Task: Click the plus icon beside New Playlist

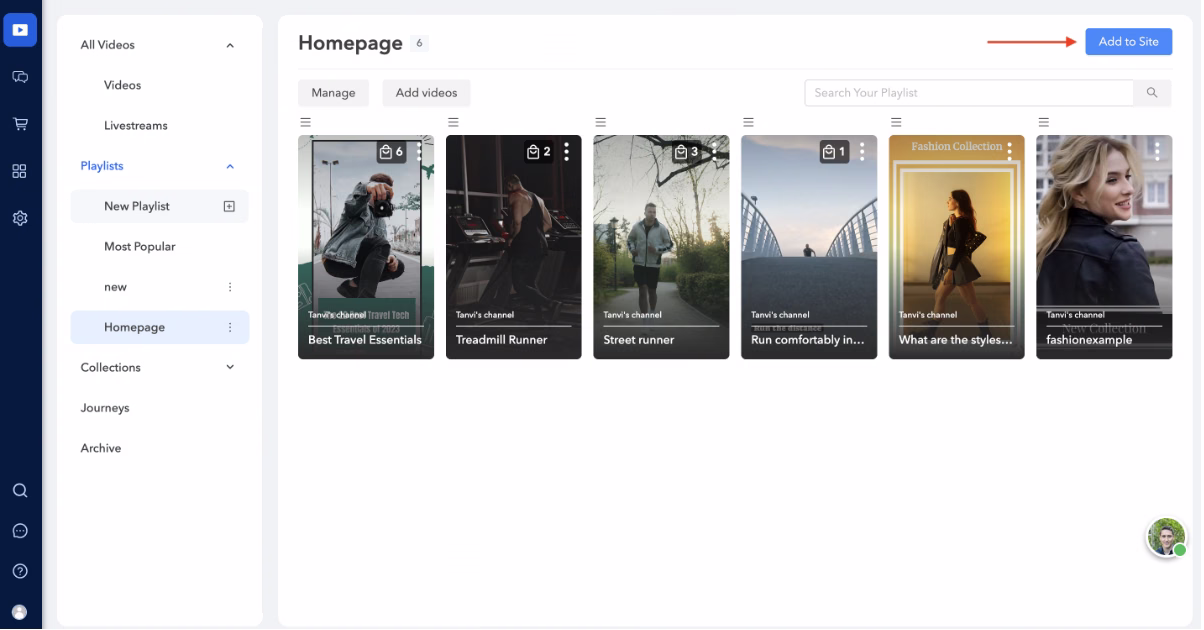Action: 229,206
